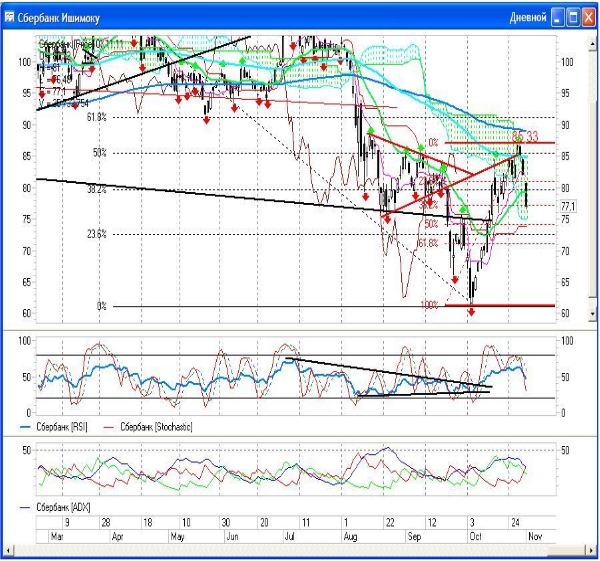
Task: Click the 77,1 current price label
Action: click(x=568, y=207)
